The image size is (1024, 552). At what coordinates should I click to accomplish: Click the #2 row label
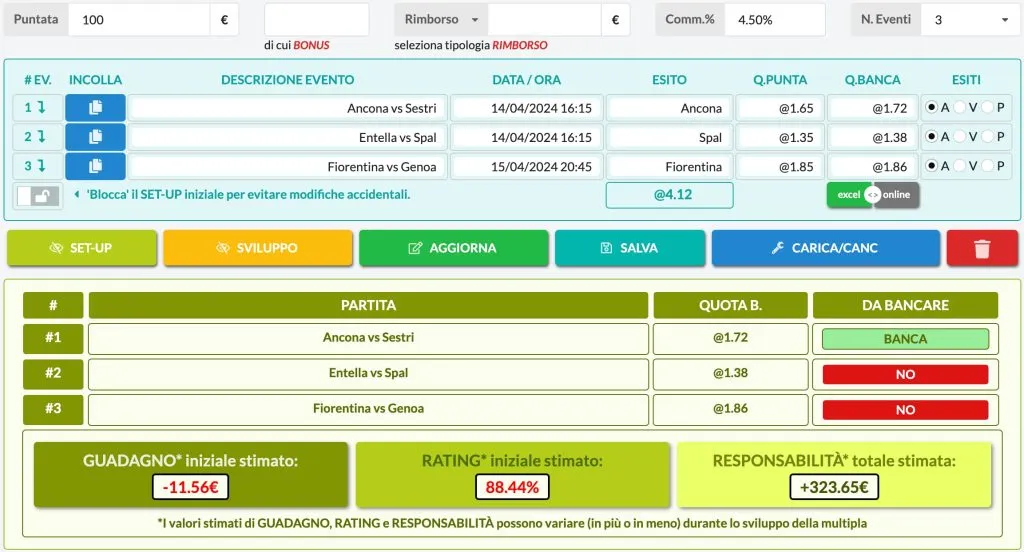click(53, 374)
